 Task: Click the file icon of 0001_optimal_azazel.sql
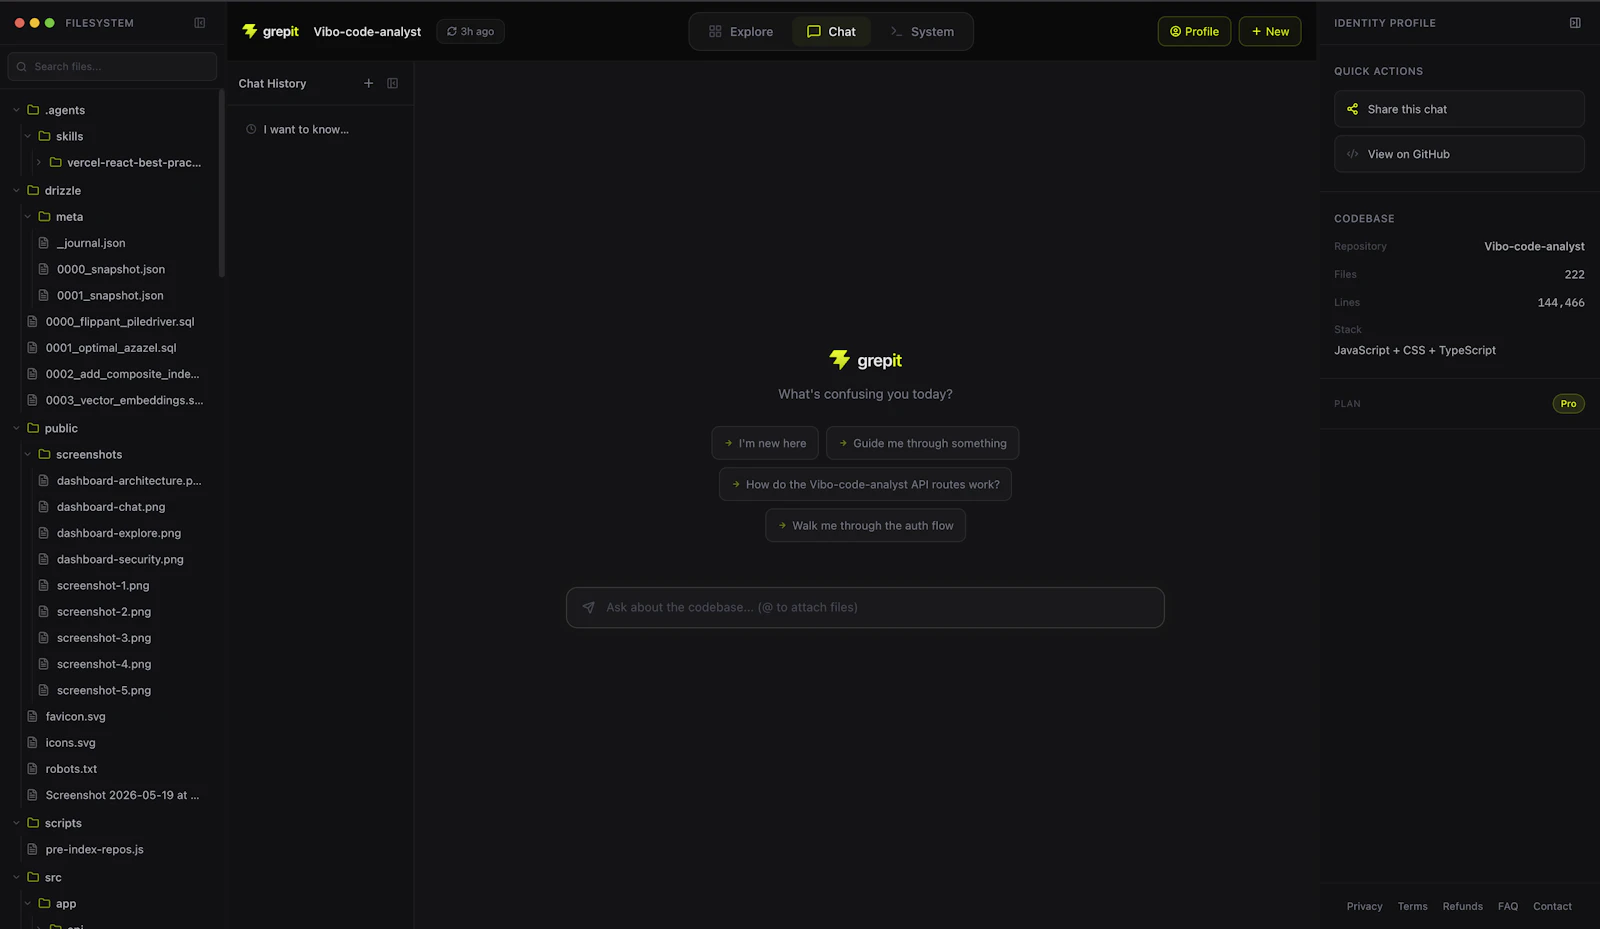[32, 348]
